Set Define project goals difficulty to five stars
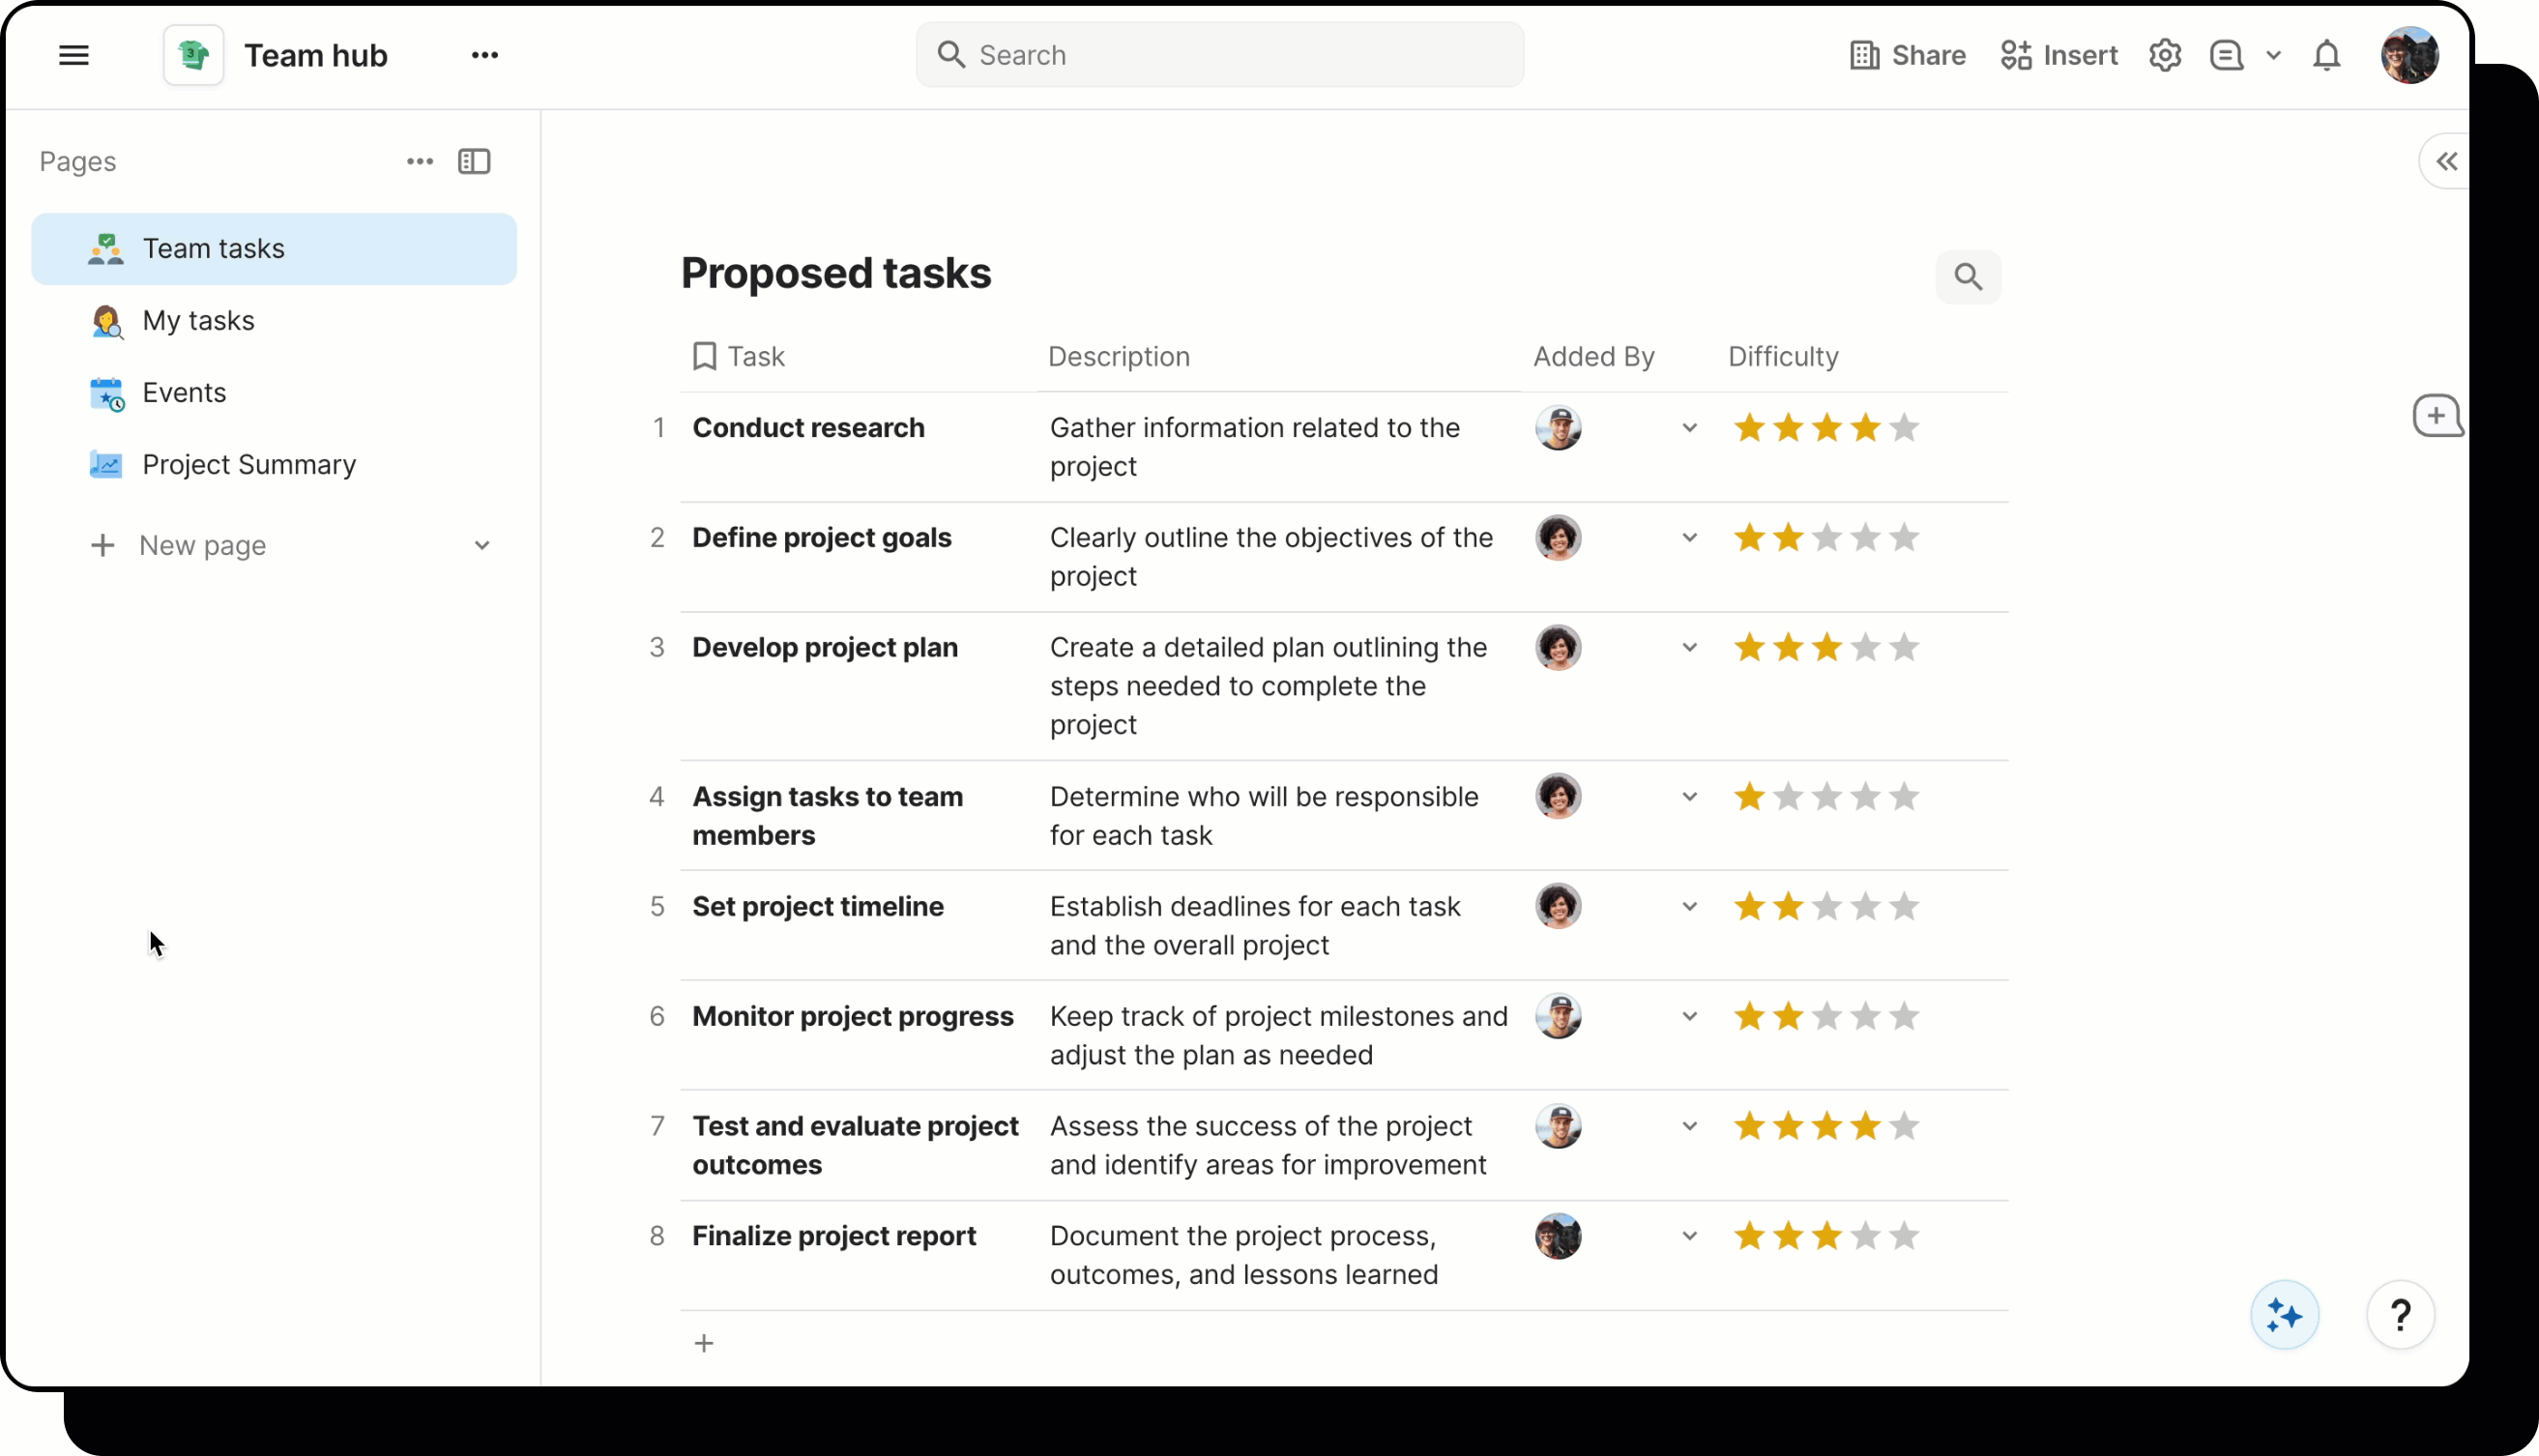 (x=1904, y=538)
